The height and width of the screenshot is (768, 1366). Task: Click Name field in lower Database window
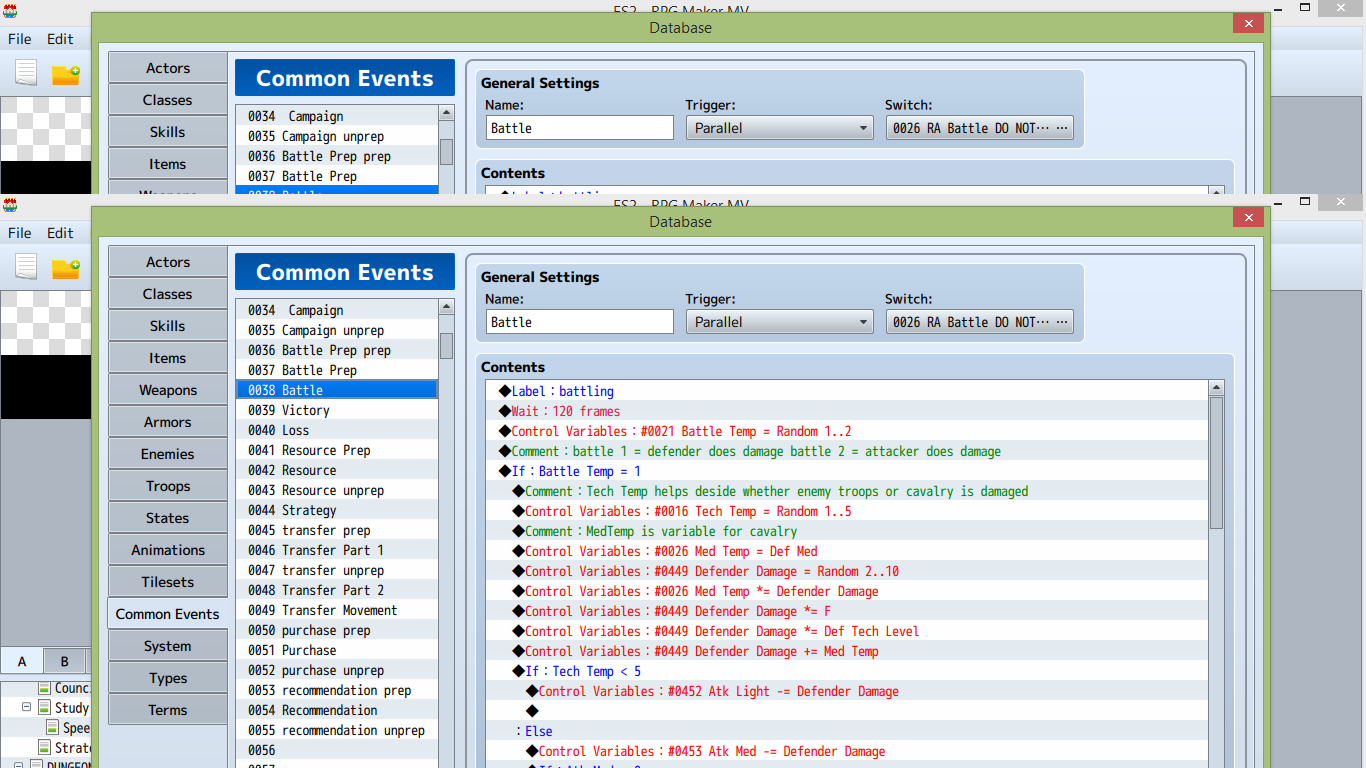click(580, 322)
